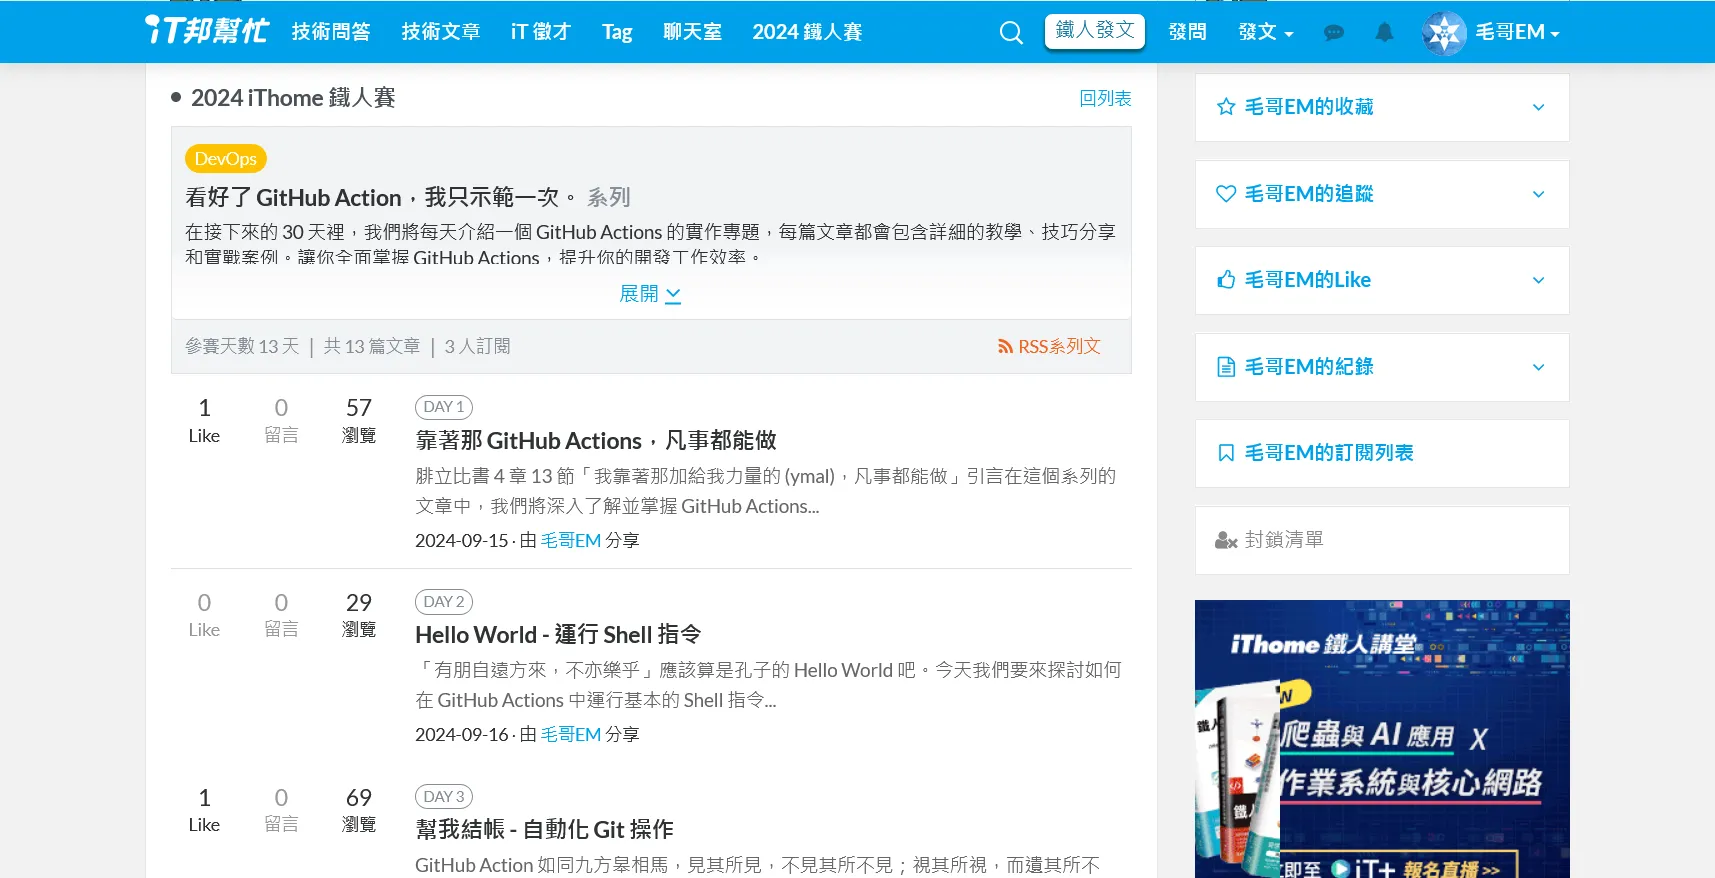The height and width of the screenshot is (878, 1715).
Task: Go to 技術問答 in the navbar
Action: pyautogui.click(x=331, y=32)
